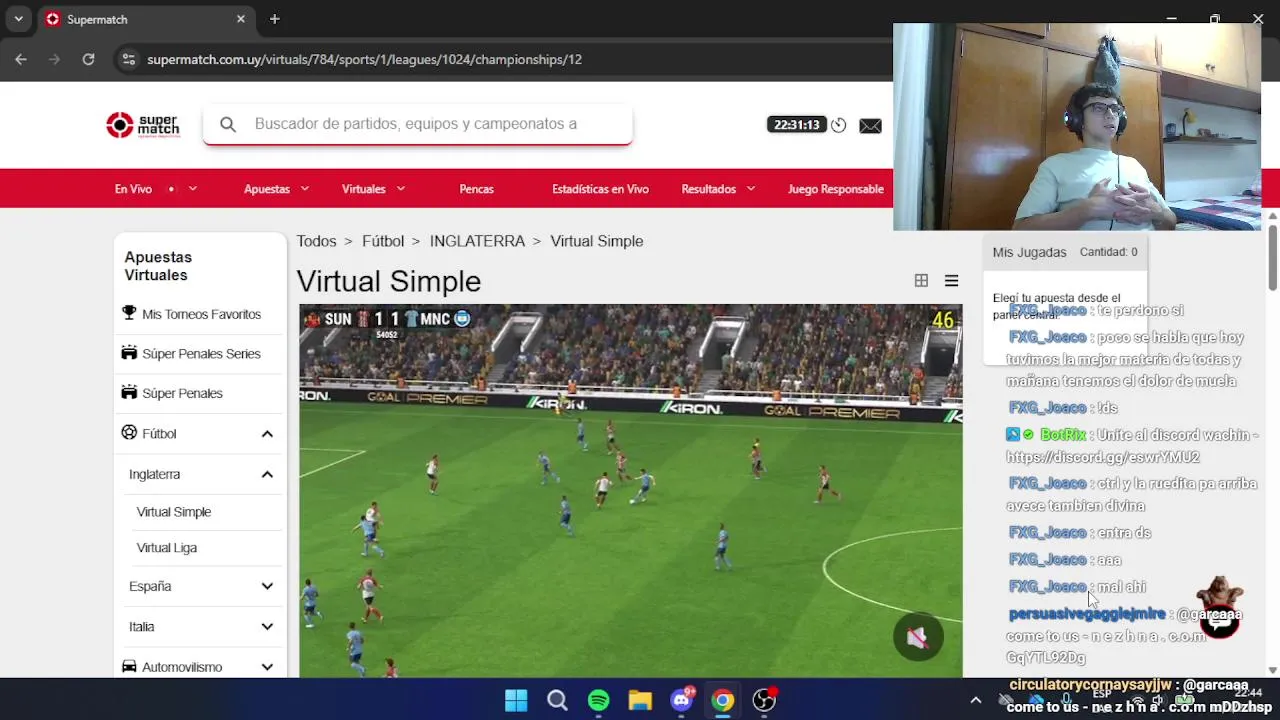Unmute the virtual match video sound
Image resolution: width=1280 pixels, height=720 pixels.
[x=918, y=637]
